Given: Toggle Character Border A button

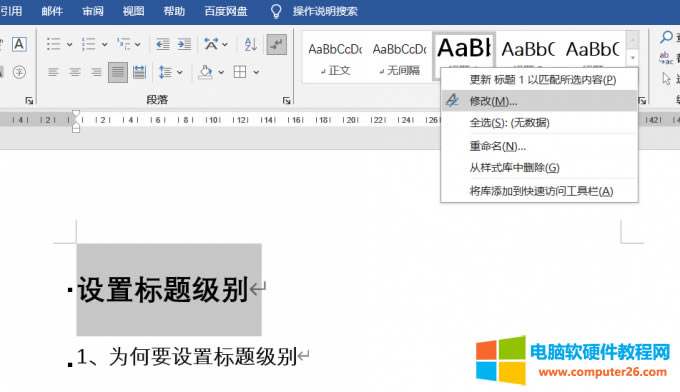Looking at the screenshot, I should point(19,44).
